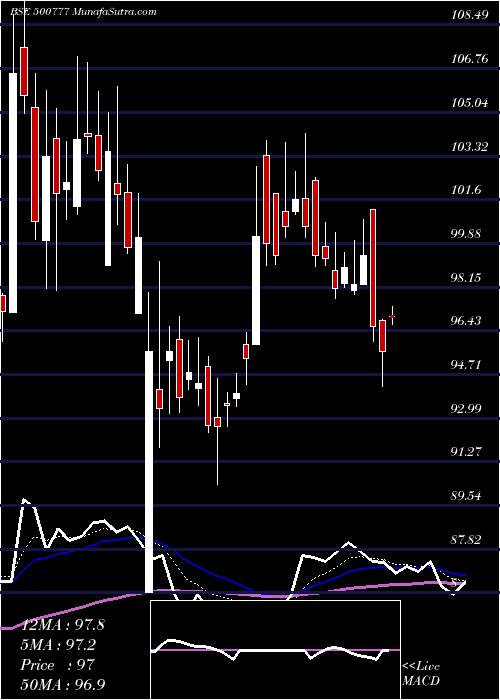Click the 103.32 price axis label
Viewport: 500px width, 700px height.
[470, 146]
